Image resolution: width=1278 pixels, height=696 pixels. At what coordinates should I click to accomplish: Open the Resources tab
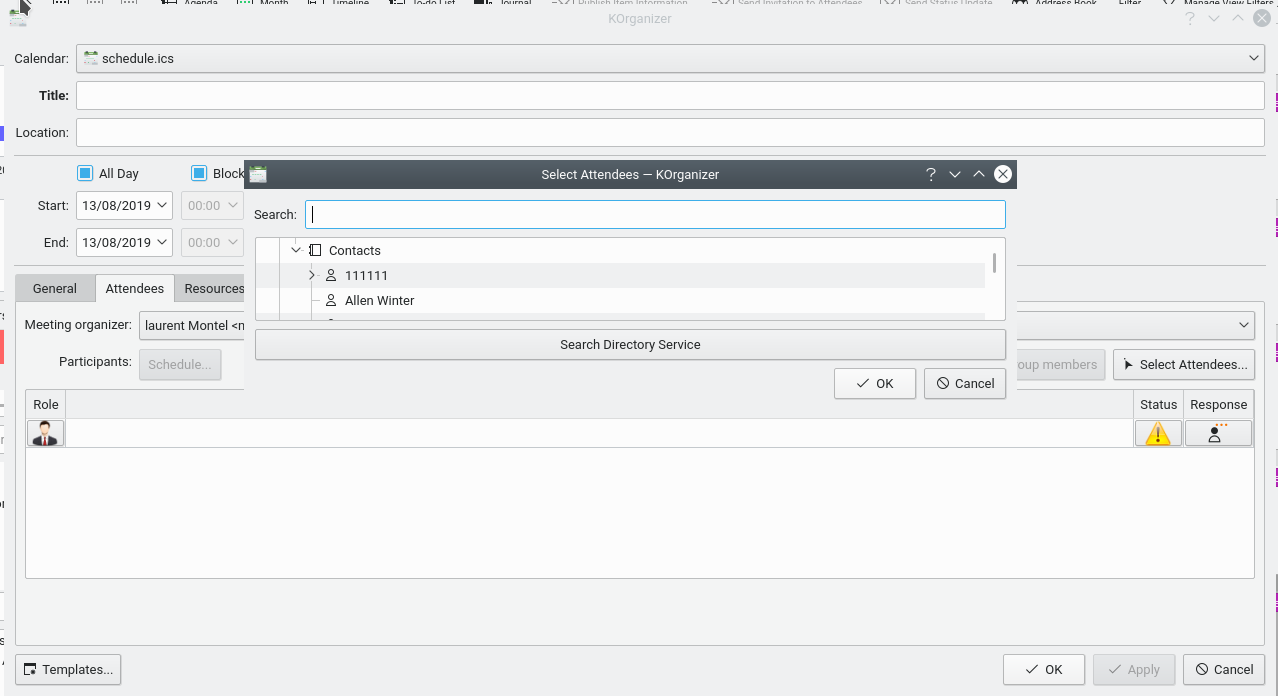211,289
